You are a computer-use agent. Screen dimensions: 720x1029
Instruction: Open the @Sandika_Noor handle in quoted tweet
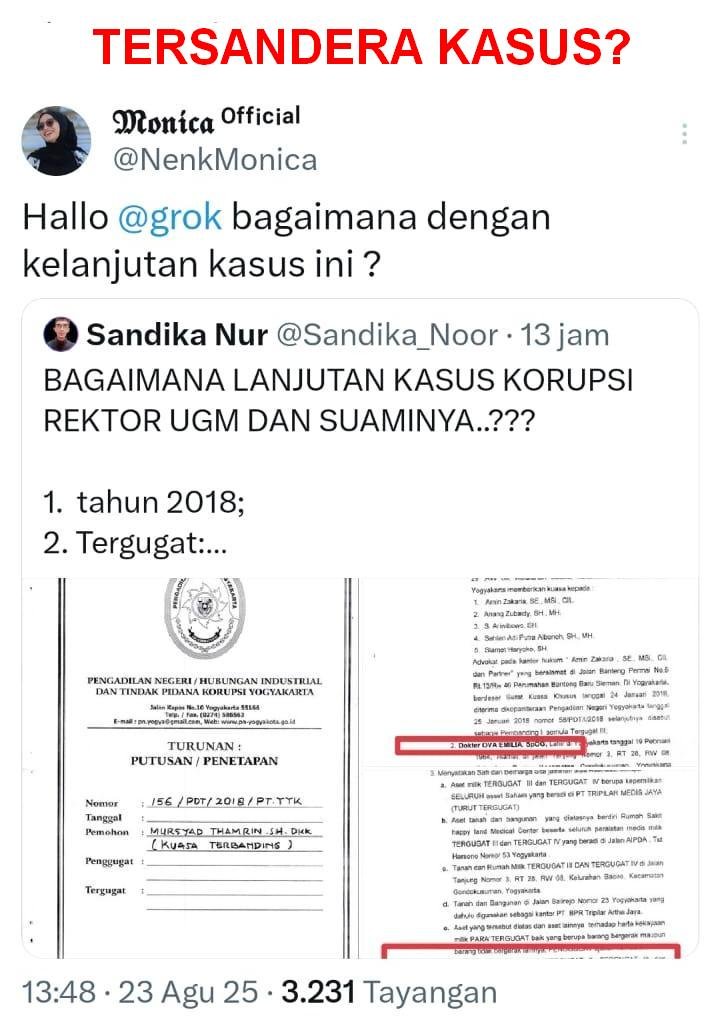click(388, 335)
